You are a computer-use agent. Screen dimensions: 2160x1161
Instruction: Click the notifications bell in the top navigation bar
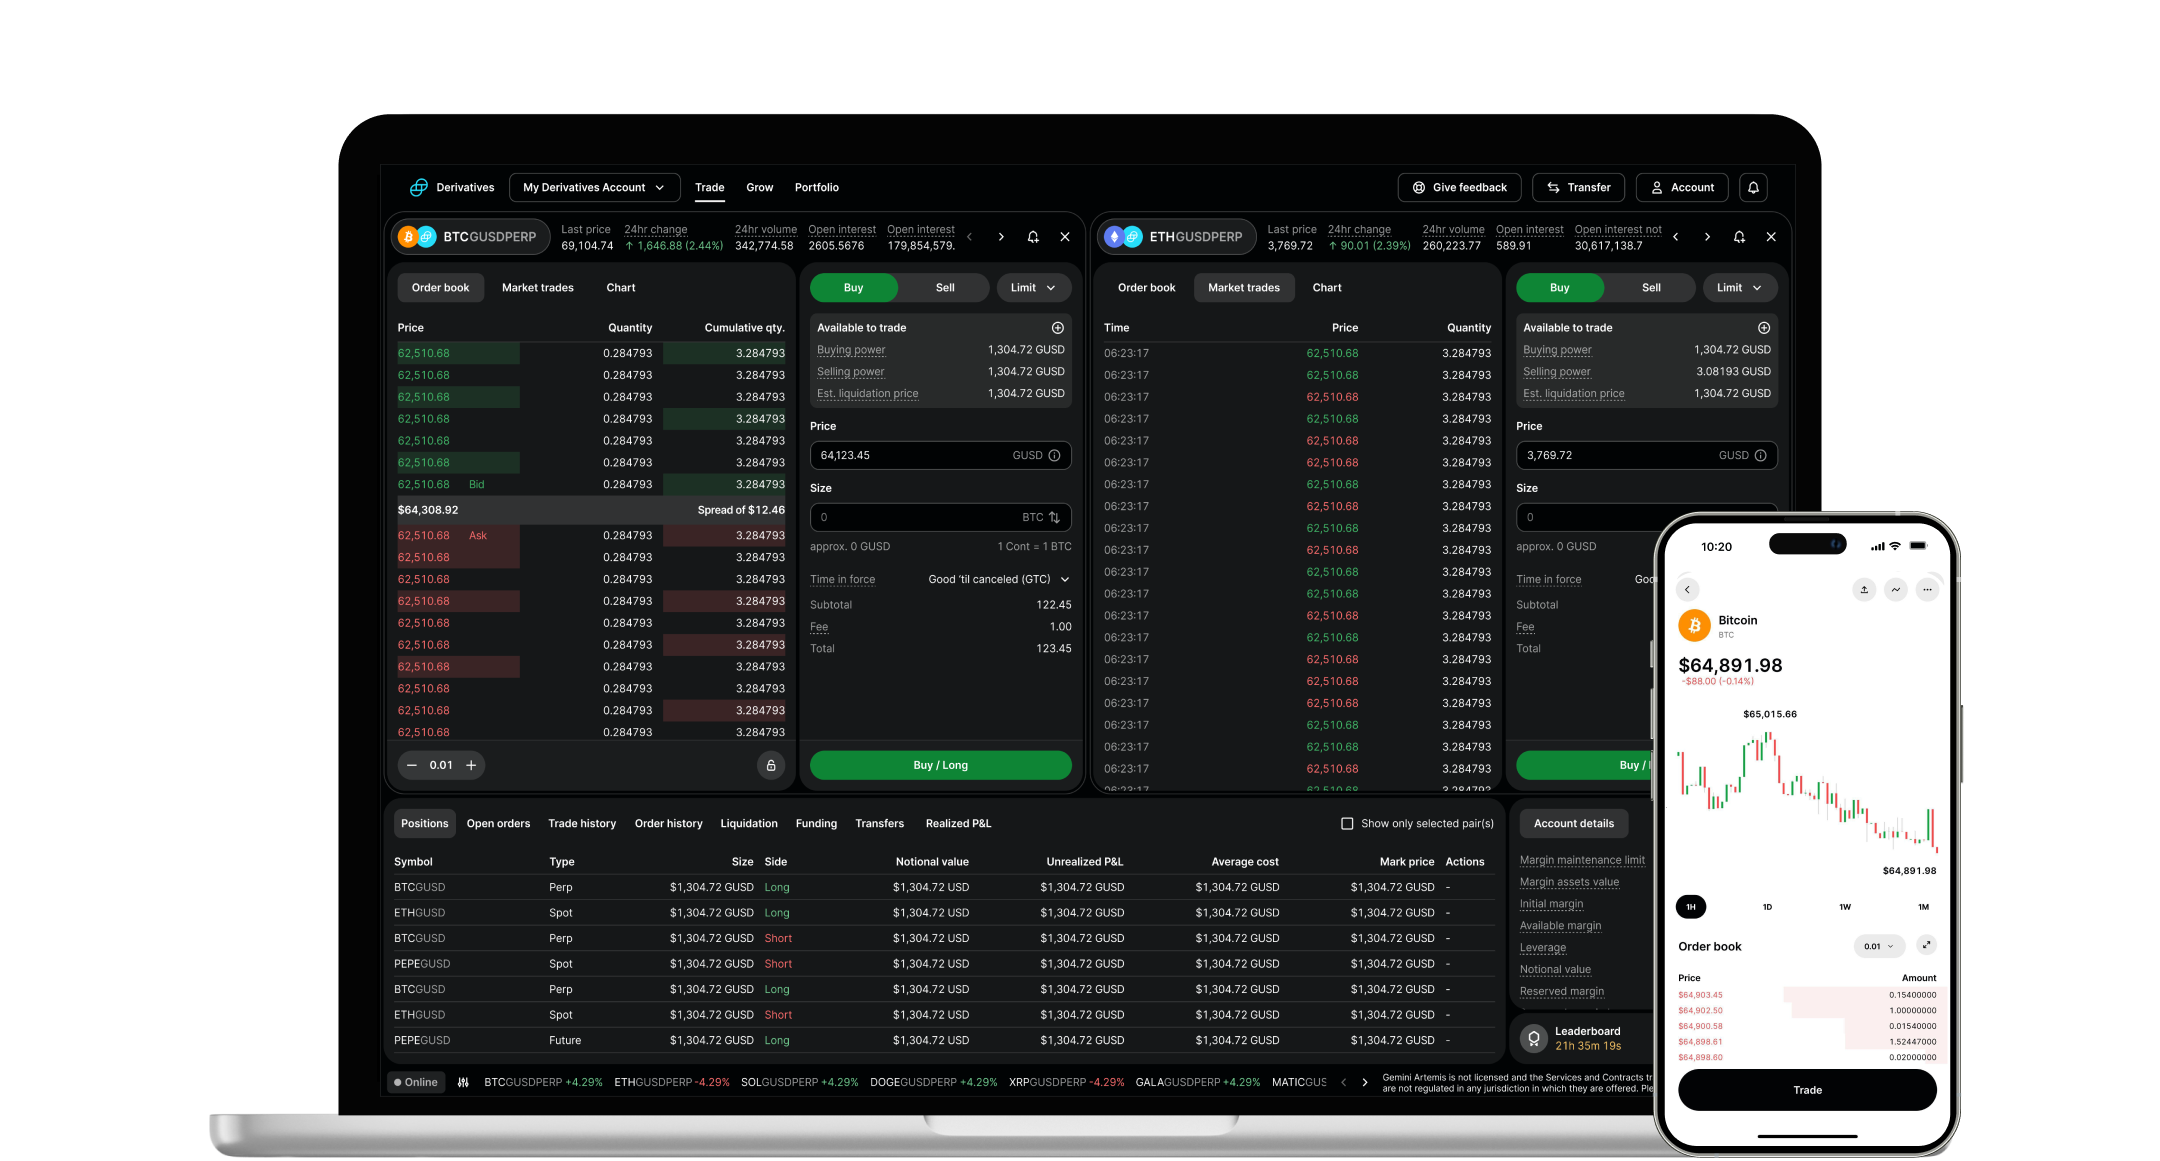(1753, 187)
